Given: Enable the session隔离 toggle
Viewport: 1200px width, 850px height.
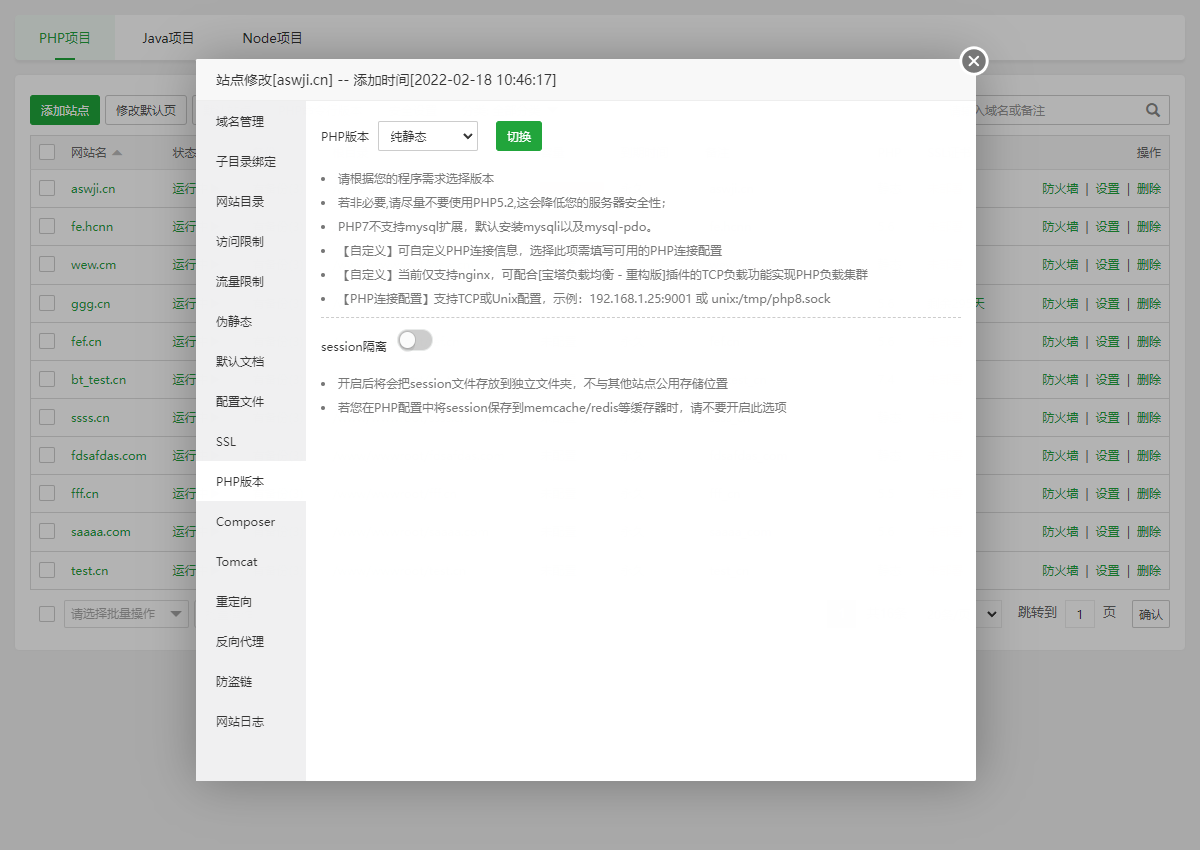Looking at the screenshot, I should coord(415,340).
